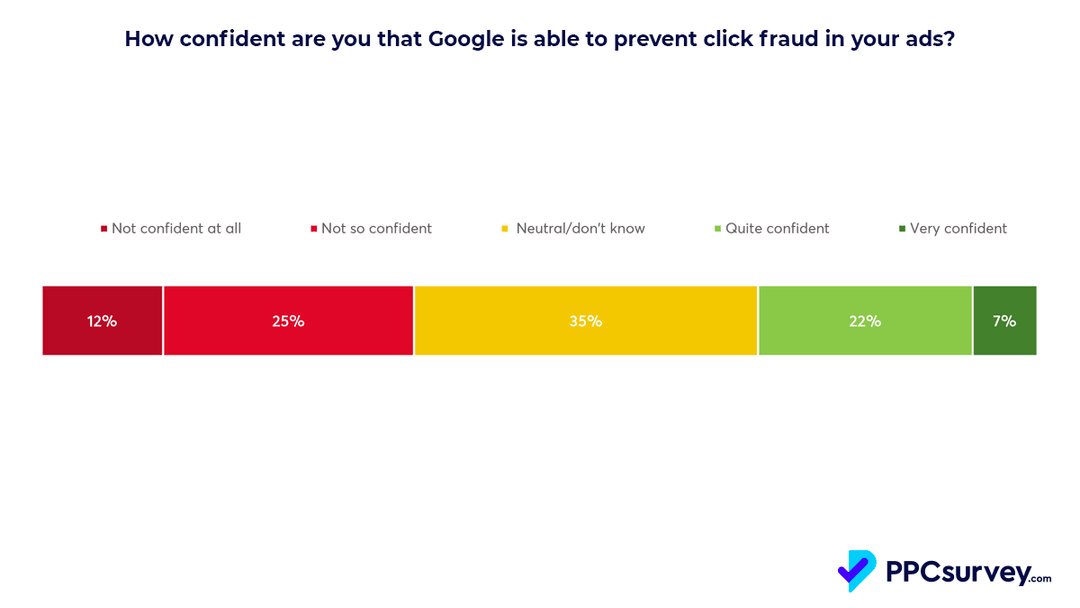This screenshot has width=1080, height=608.
Task: Click the 35% data label text
Action: (586, 322)
